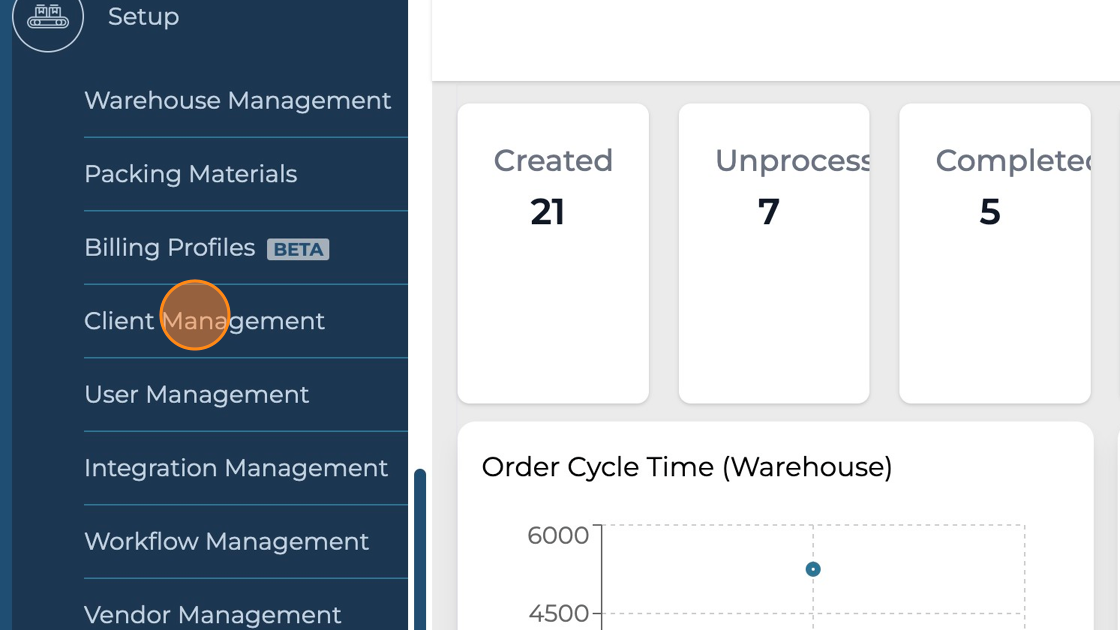This screenshot has width=1120, height=630.
Task: Click the data point on cycle time chart
Action: (813, 569)
